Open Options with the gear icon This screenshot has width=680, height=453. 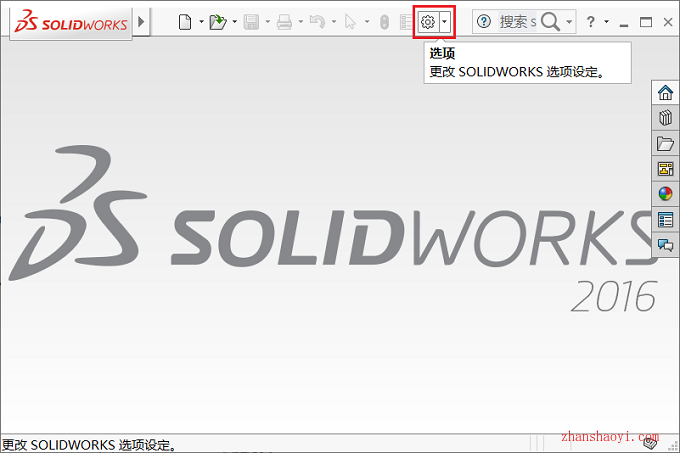(x=428, y=22)
